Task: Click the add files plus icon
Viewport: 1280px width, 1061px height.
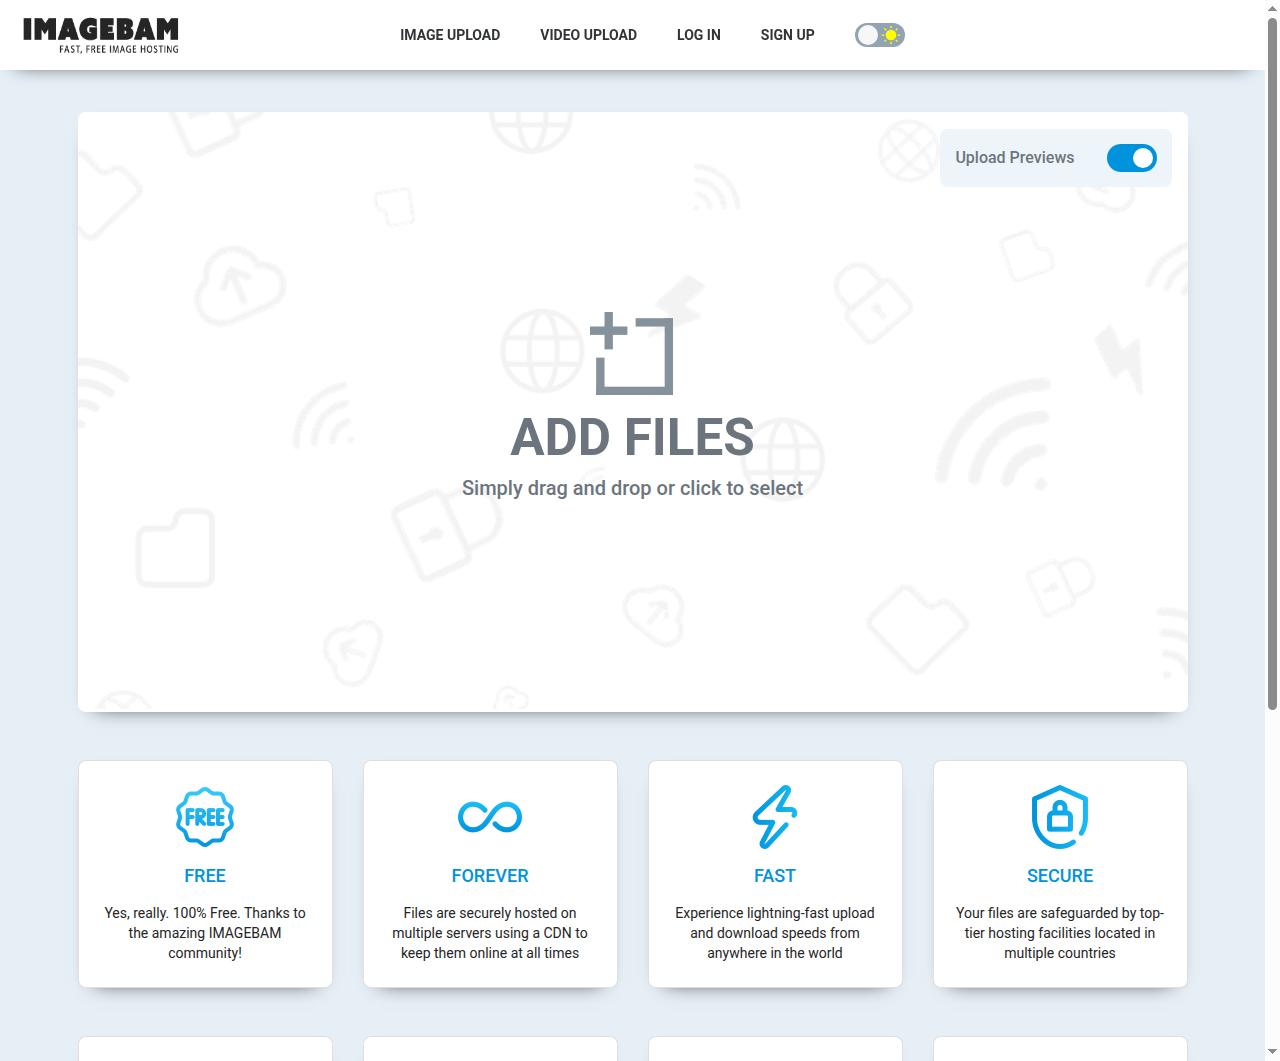Action: coord(631,354)
